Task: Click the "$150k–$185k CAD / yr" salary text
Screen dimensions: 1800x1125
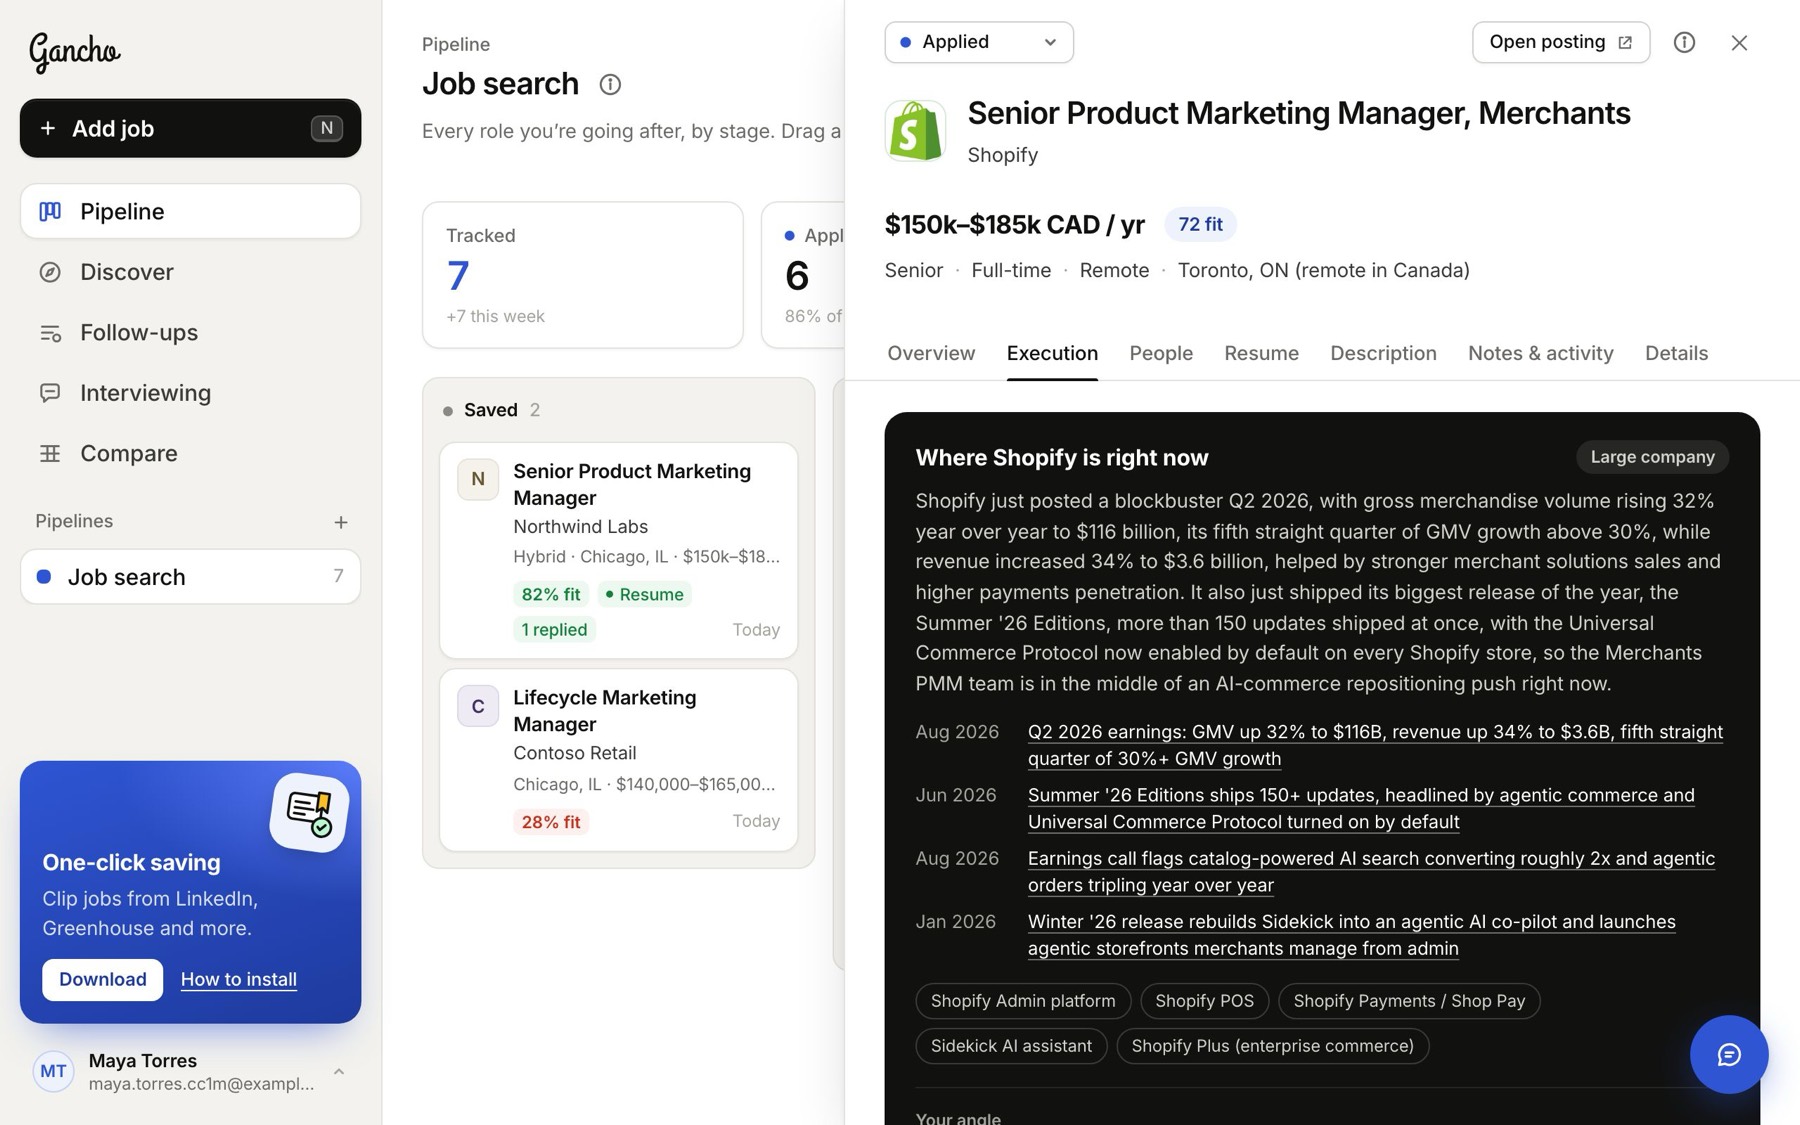Action: [1014, 224]
